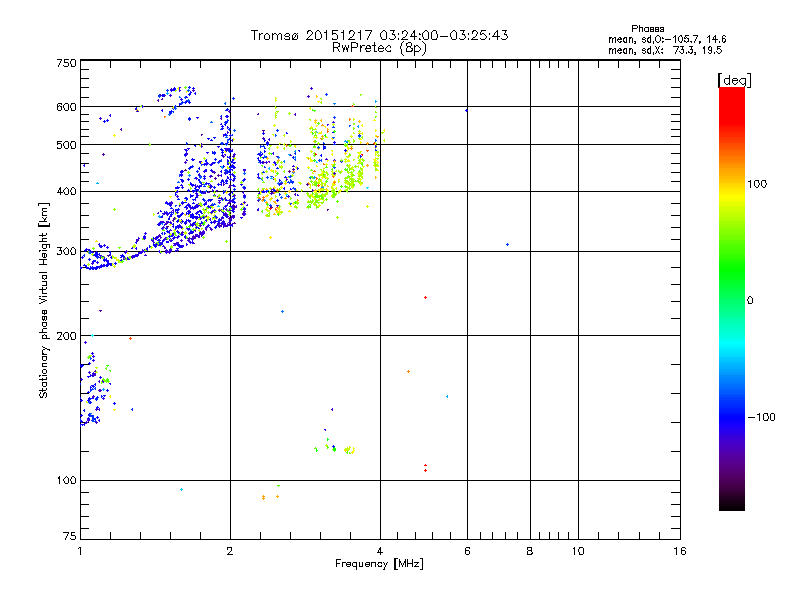The width and height of the screenshot is (800, 600).
Task: Click the 'mean, sd,X: 73.3, 19.5' statistics line
Action: (665, 50)
